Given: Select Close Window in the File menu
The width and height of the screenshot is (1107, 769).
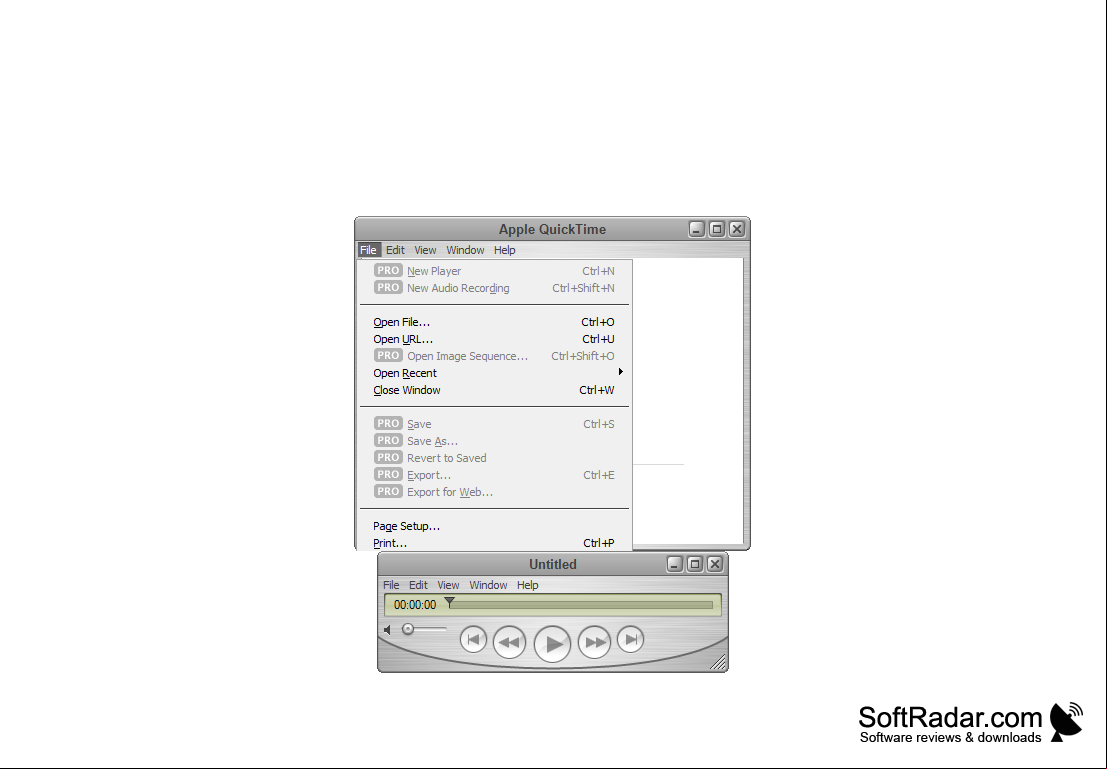Looking at the screenshot, I should point(494,390).
